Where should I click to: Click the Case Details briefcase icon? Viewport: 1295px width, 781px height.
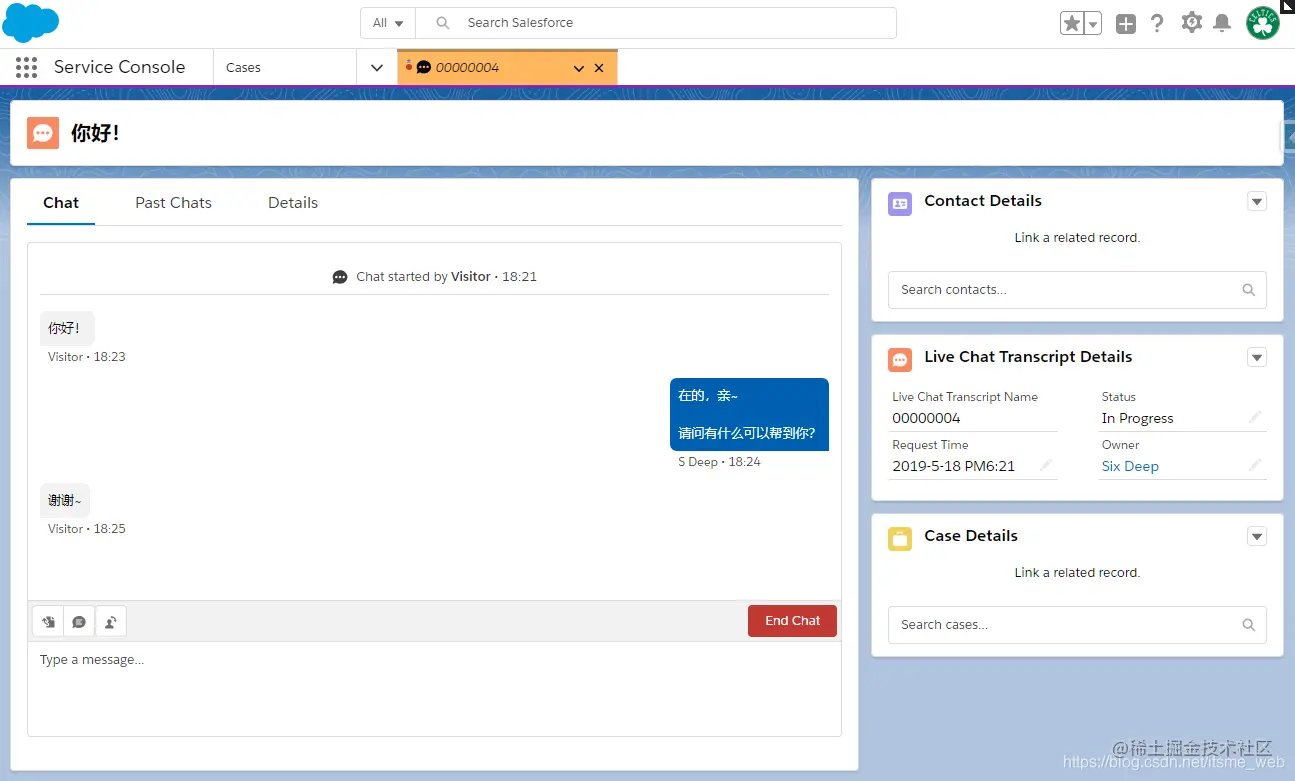[x=900, y=539]
